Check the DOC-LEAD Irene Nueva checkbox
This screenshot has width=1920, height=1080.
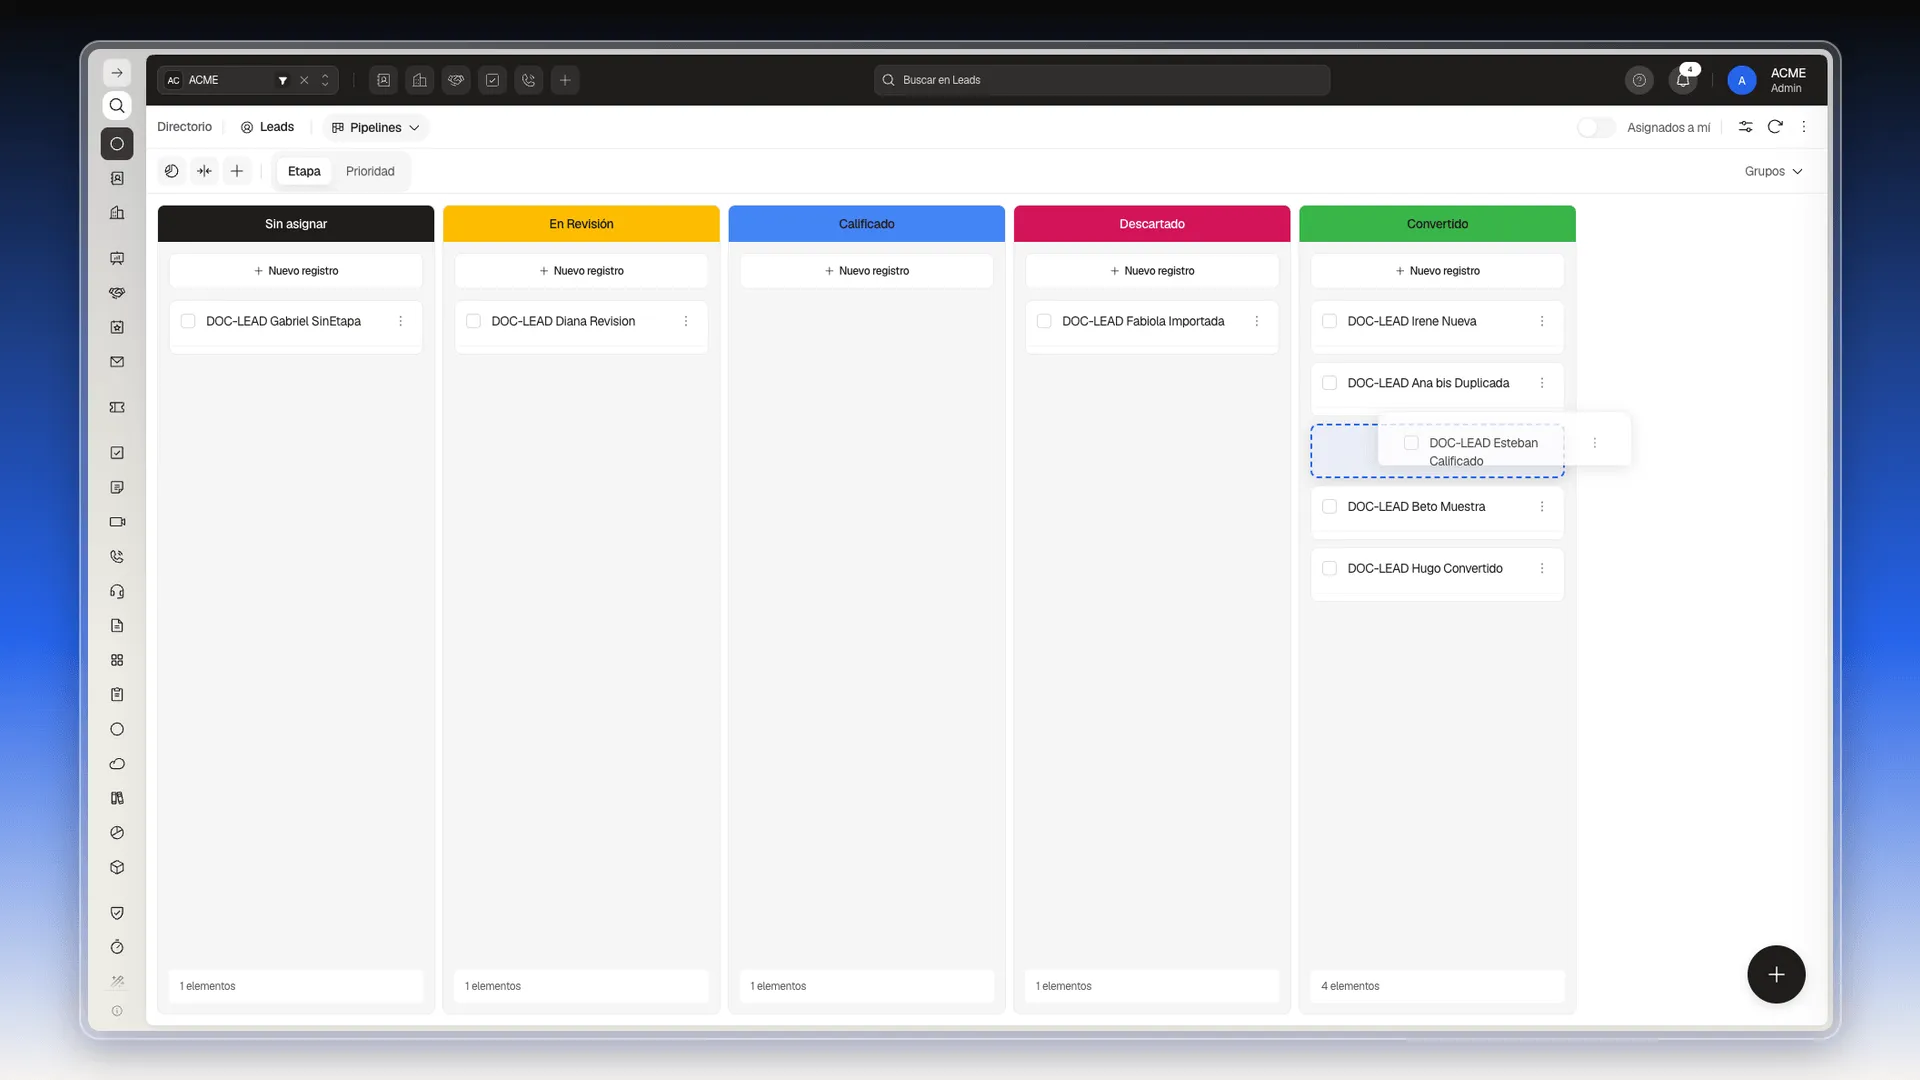tap(1330, 321)
